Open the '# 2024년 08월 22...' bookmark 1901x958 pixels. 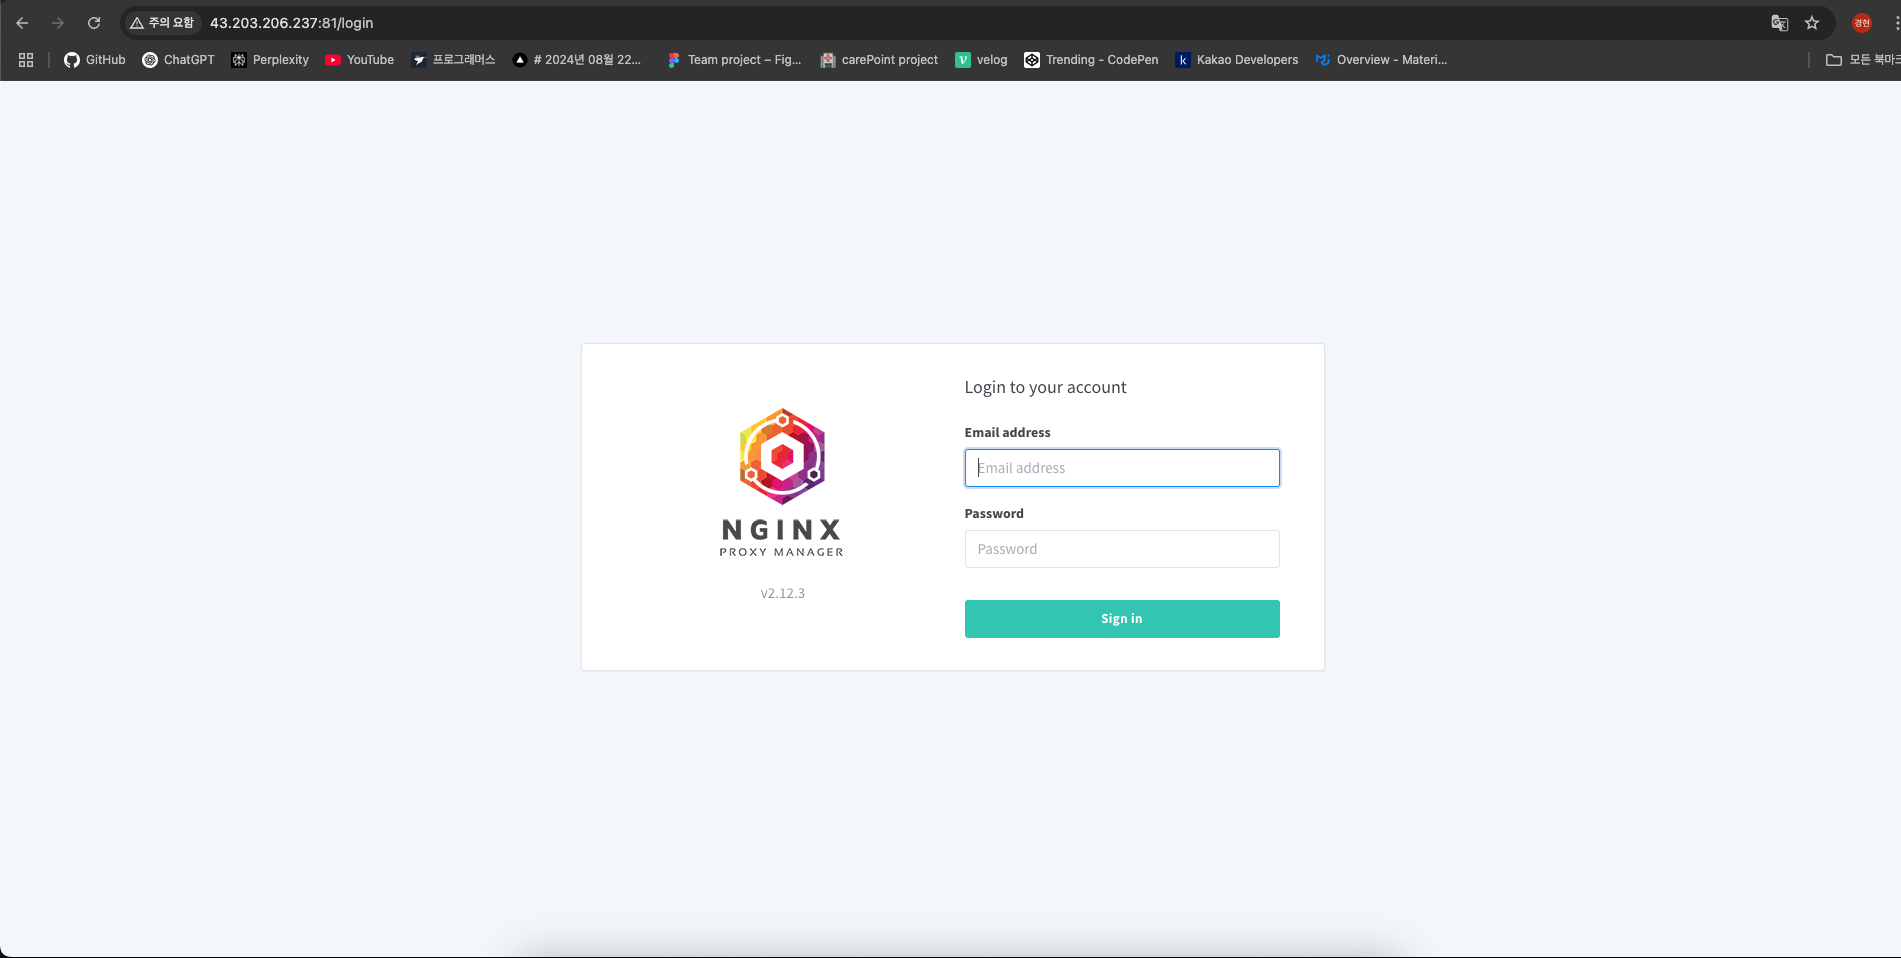click(576, 60)
